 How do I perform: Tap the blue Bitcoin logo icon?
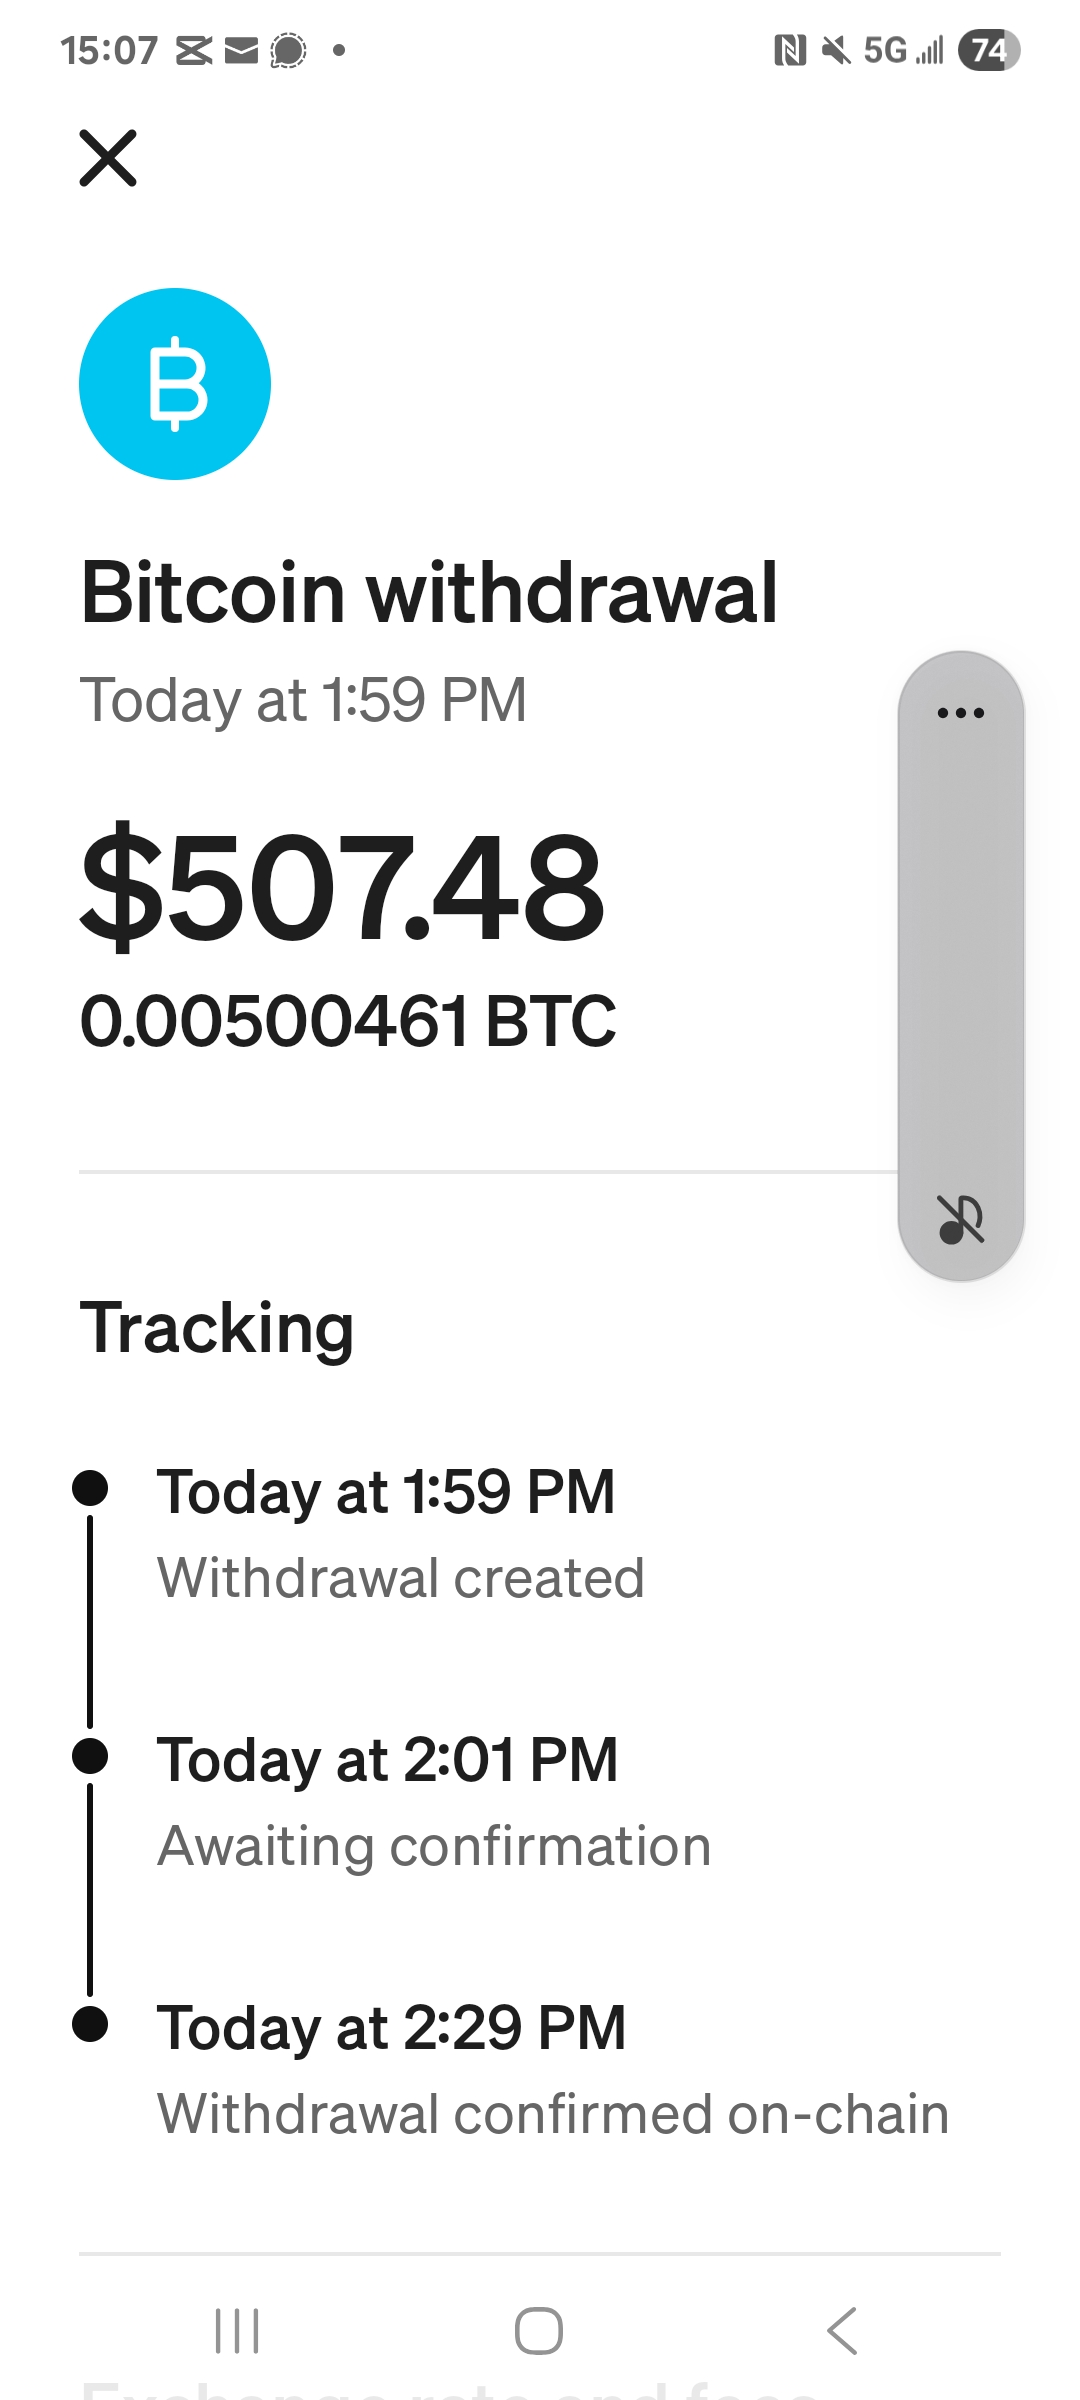click(175, 384)
